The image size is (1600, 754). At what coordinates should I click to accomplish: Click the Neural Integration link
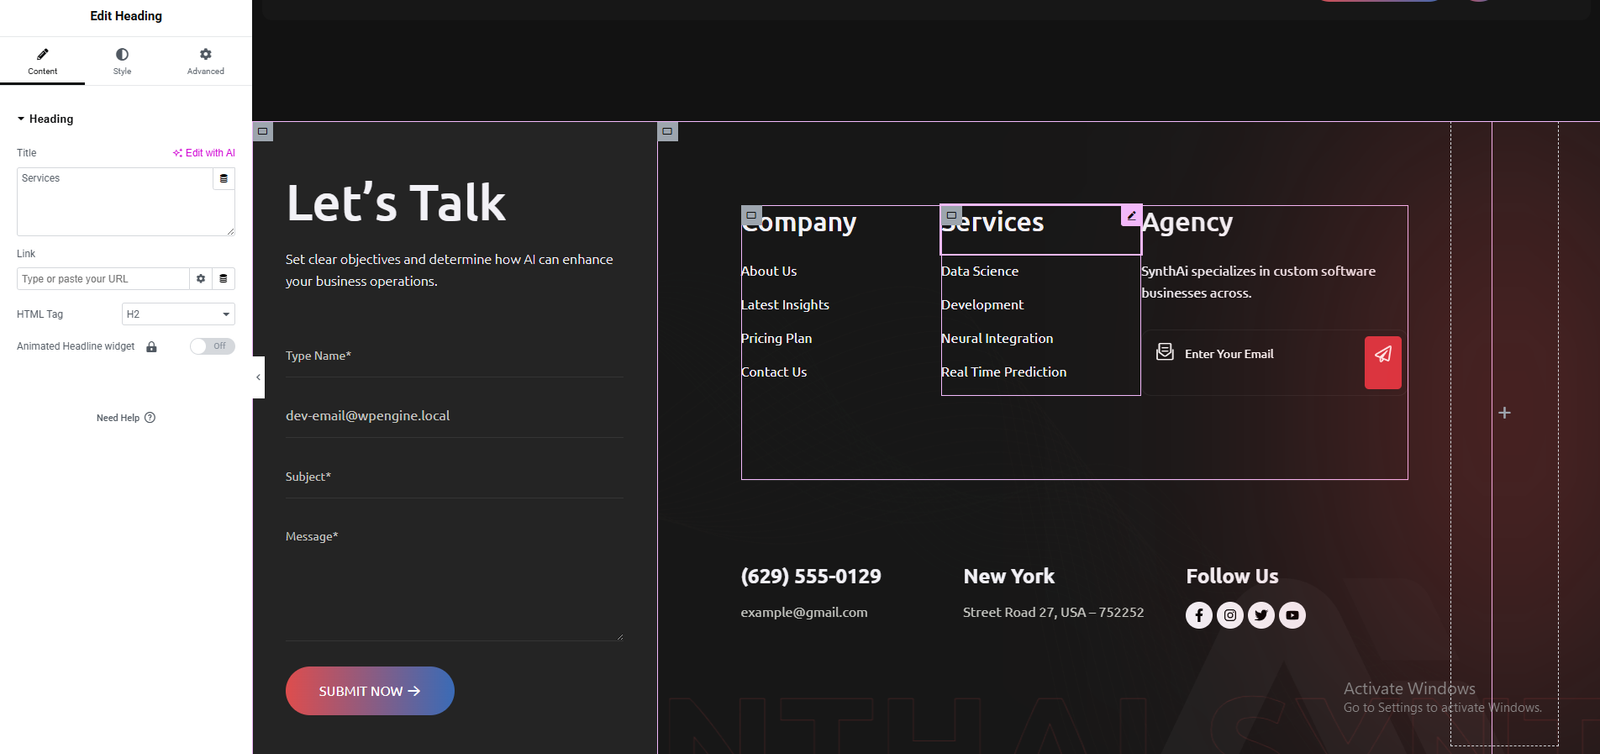997,338
